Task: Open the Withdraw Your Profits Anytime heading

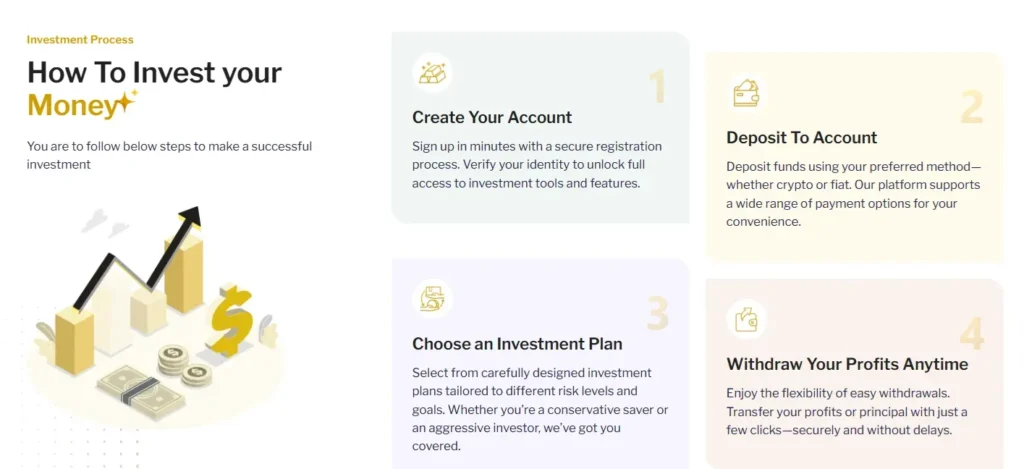Action: pos(847,364)
